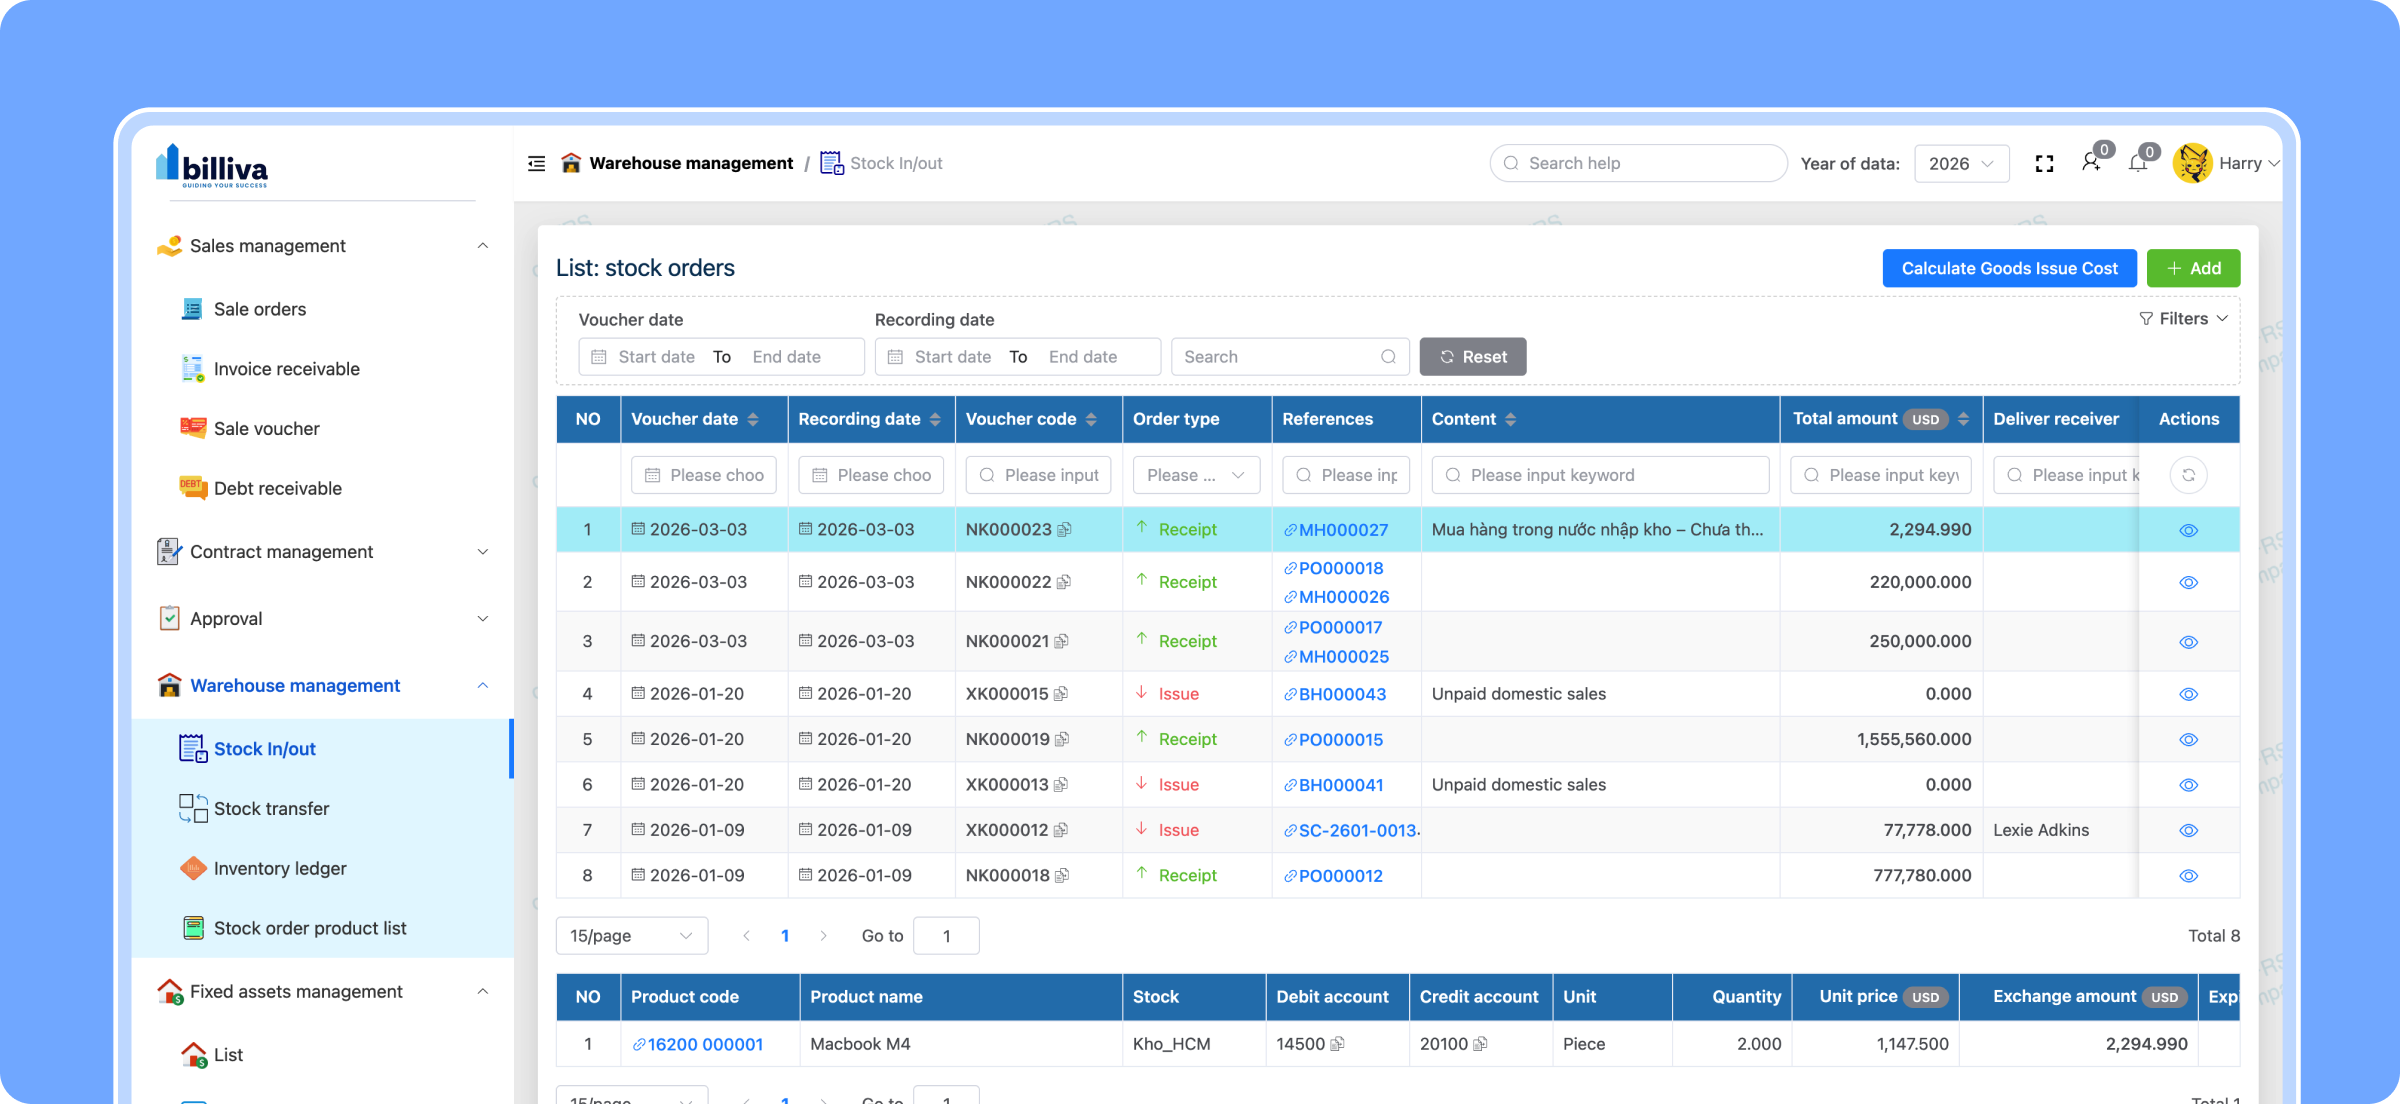Click the billiva logo

212,166
